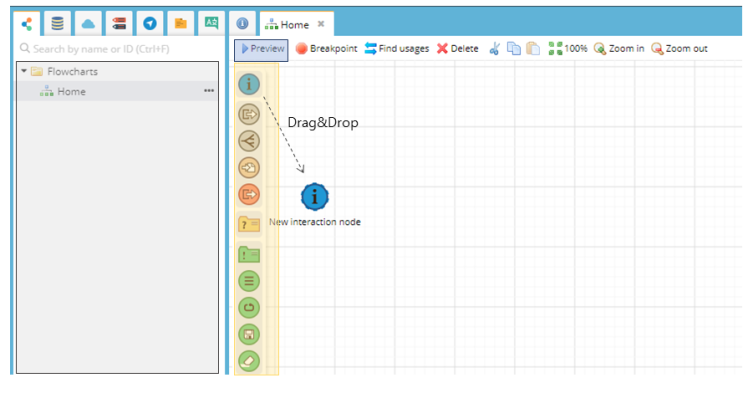Reset zoom with the 100% button
Image resolution: width=743 pixels, height=393 pixels.
tap(568, 49)
